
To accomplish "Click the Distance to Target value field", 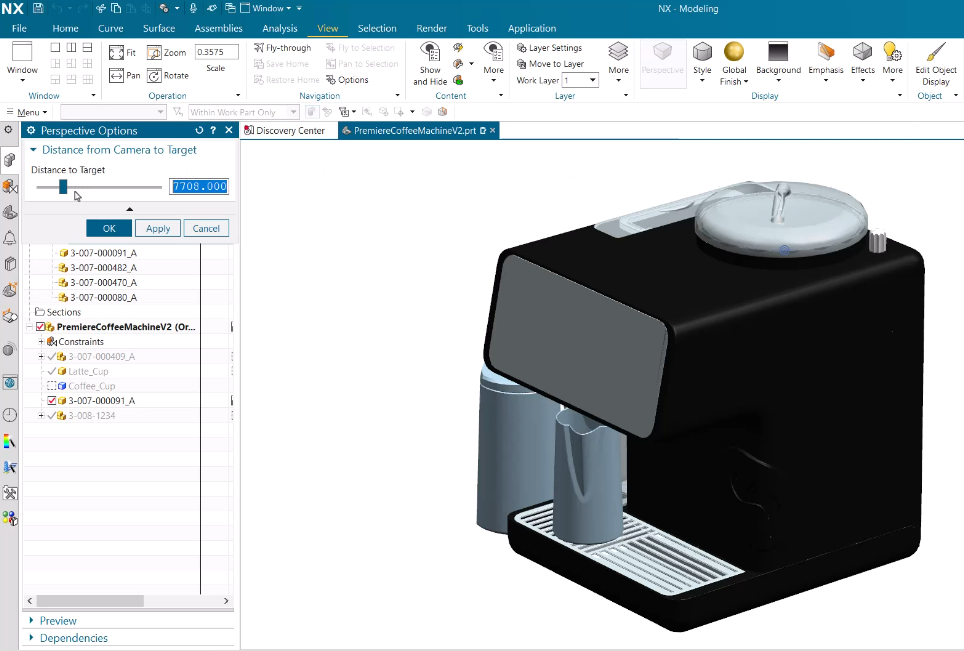I will [199, 186].
